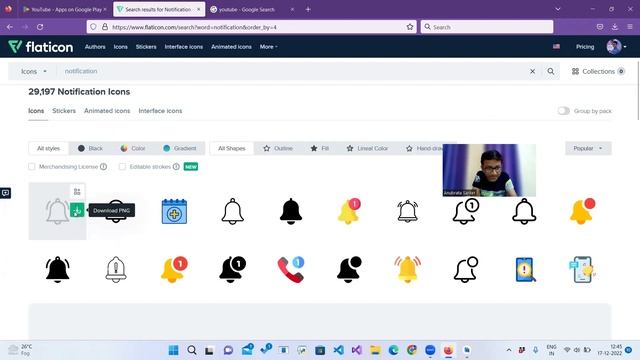
Task: Add first bell icon to collection
Action: click(x=77, y=191)
